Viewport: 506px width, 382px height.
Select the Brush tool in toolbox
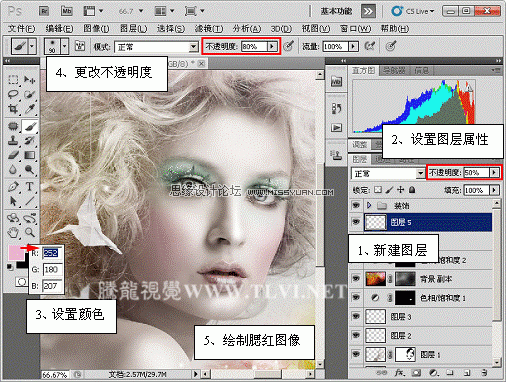coord(30,126)
